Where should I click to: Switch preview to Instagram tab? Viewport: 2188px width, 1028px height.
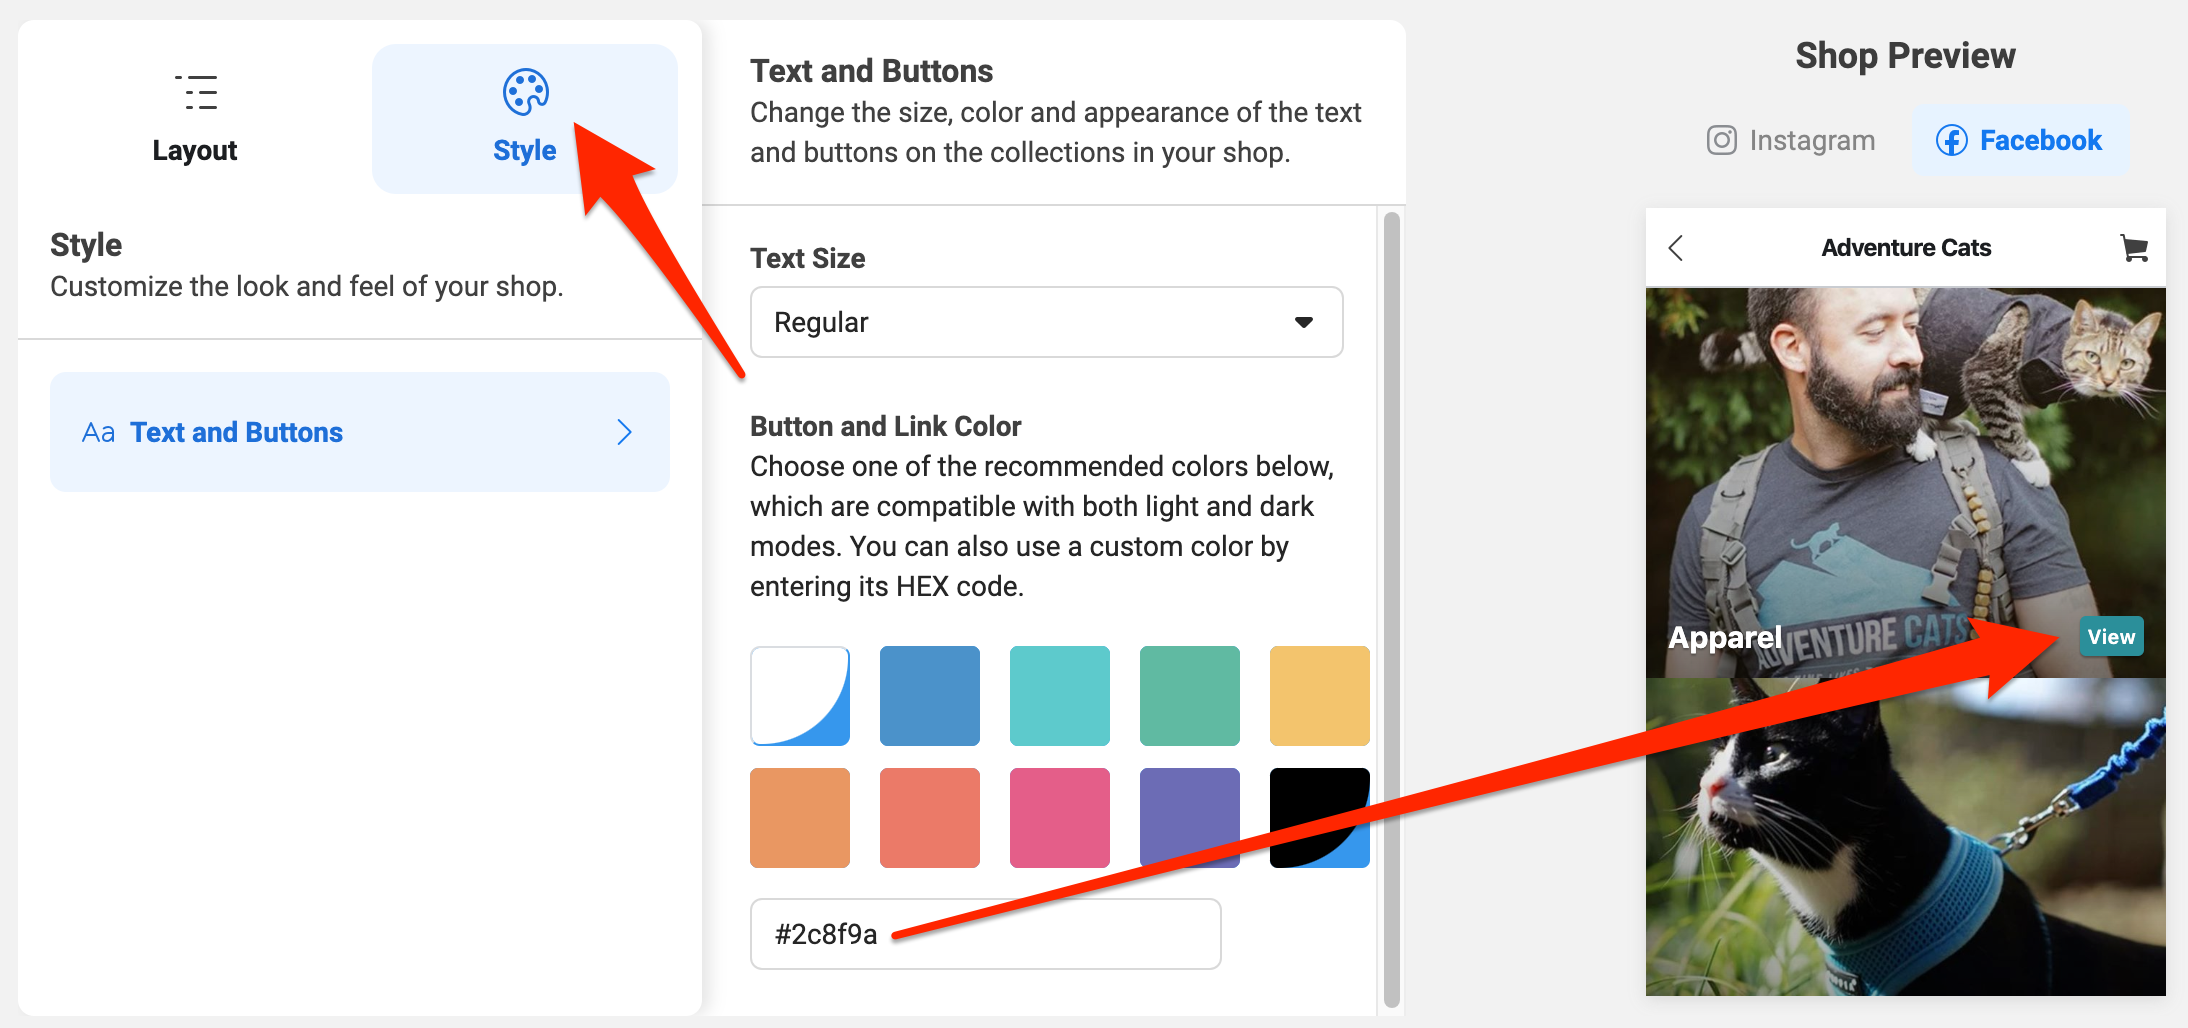coord(1791,140)
